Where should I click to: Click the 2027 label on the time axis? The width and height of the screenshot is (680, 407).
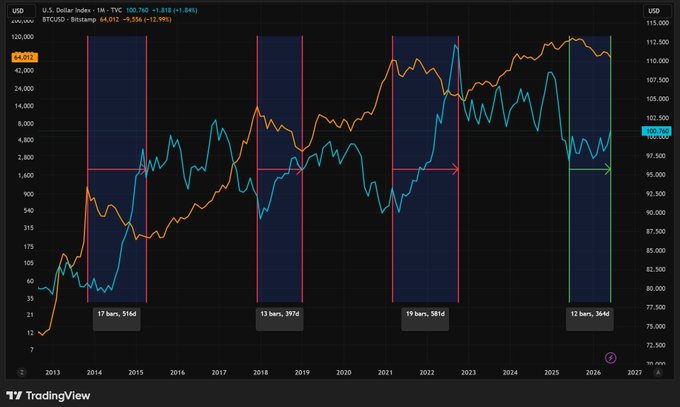tap(635, 373)
